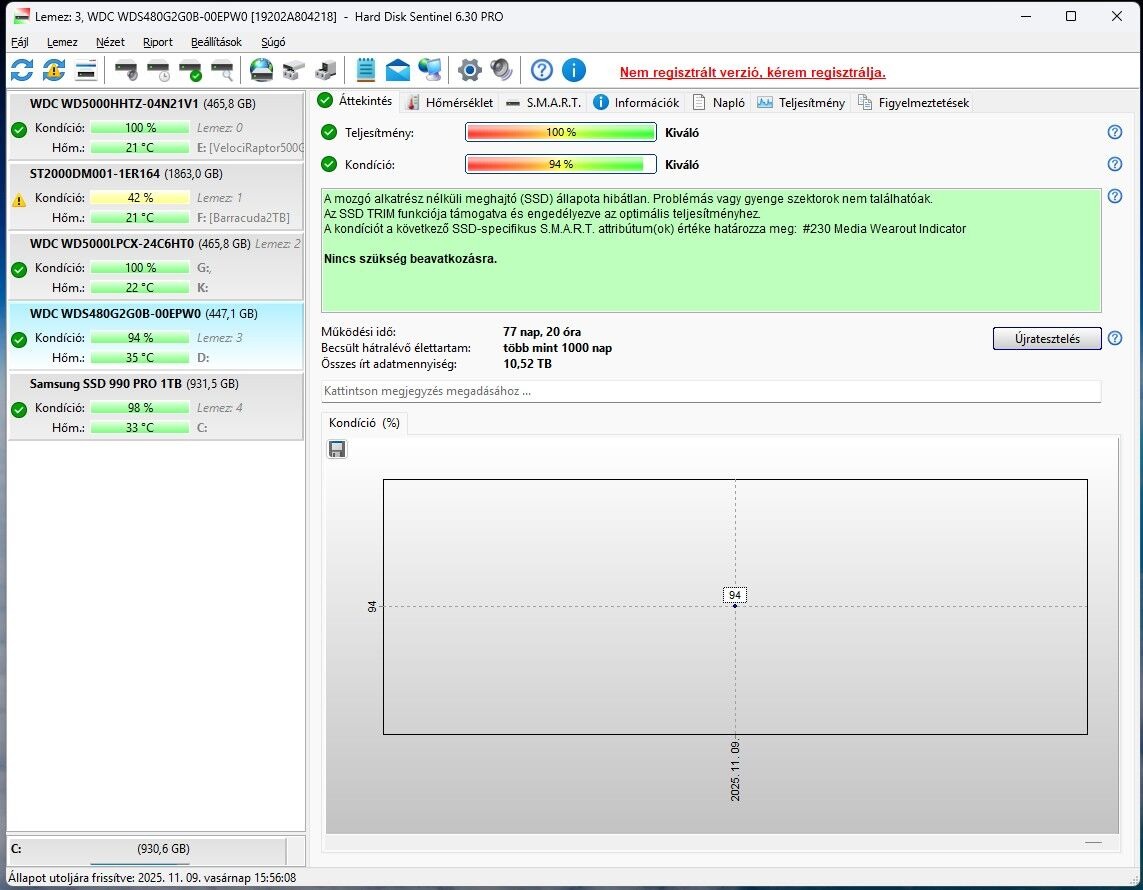Click the disk with magnifier toolbar icon
1143x890 pixels.
click(222, 71)
